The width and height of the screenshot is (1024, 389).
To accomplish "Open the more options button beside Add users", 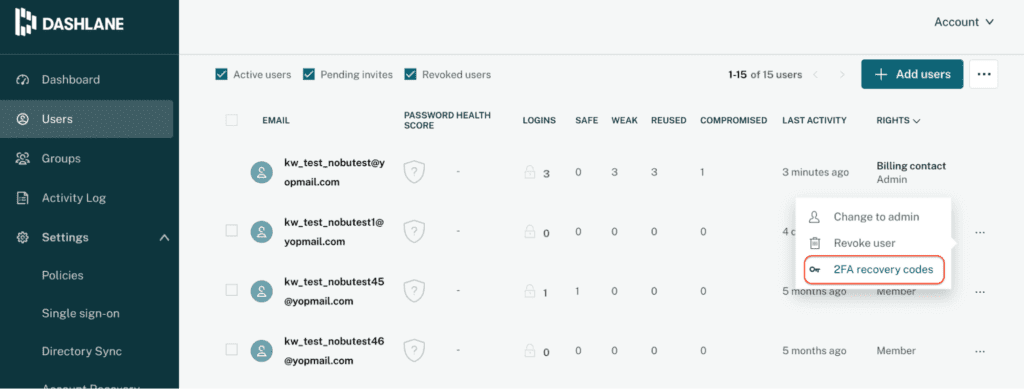I will pos(984,74).
